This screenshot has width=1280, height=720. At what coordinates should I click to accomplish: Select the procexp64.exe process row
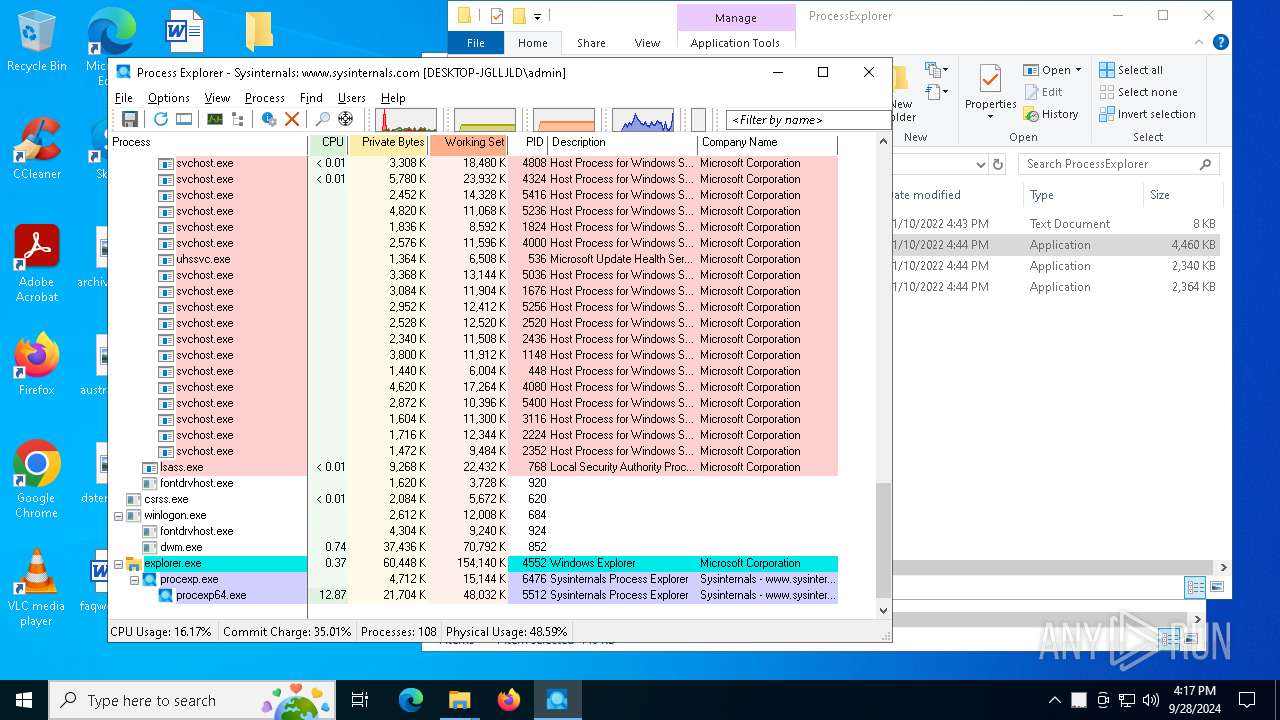pyautogui.click(x=473, y=595)
